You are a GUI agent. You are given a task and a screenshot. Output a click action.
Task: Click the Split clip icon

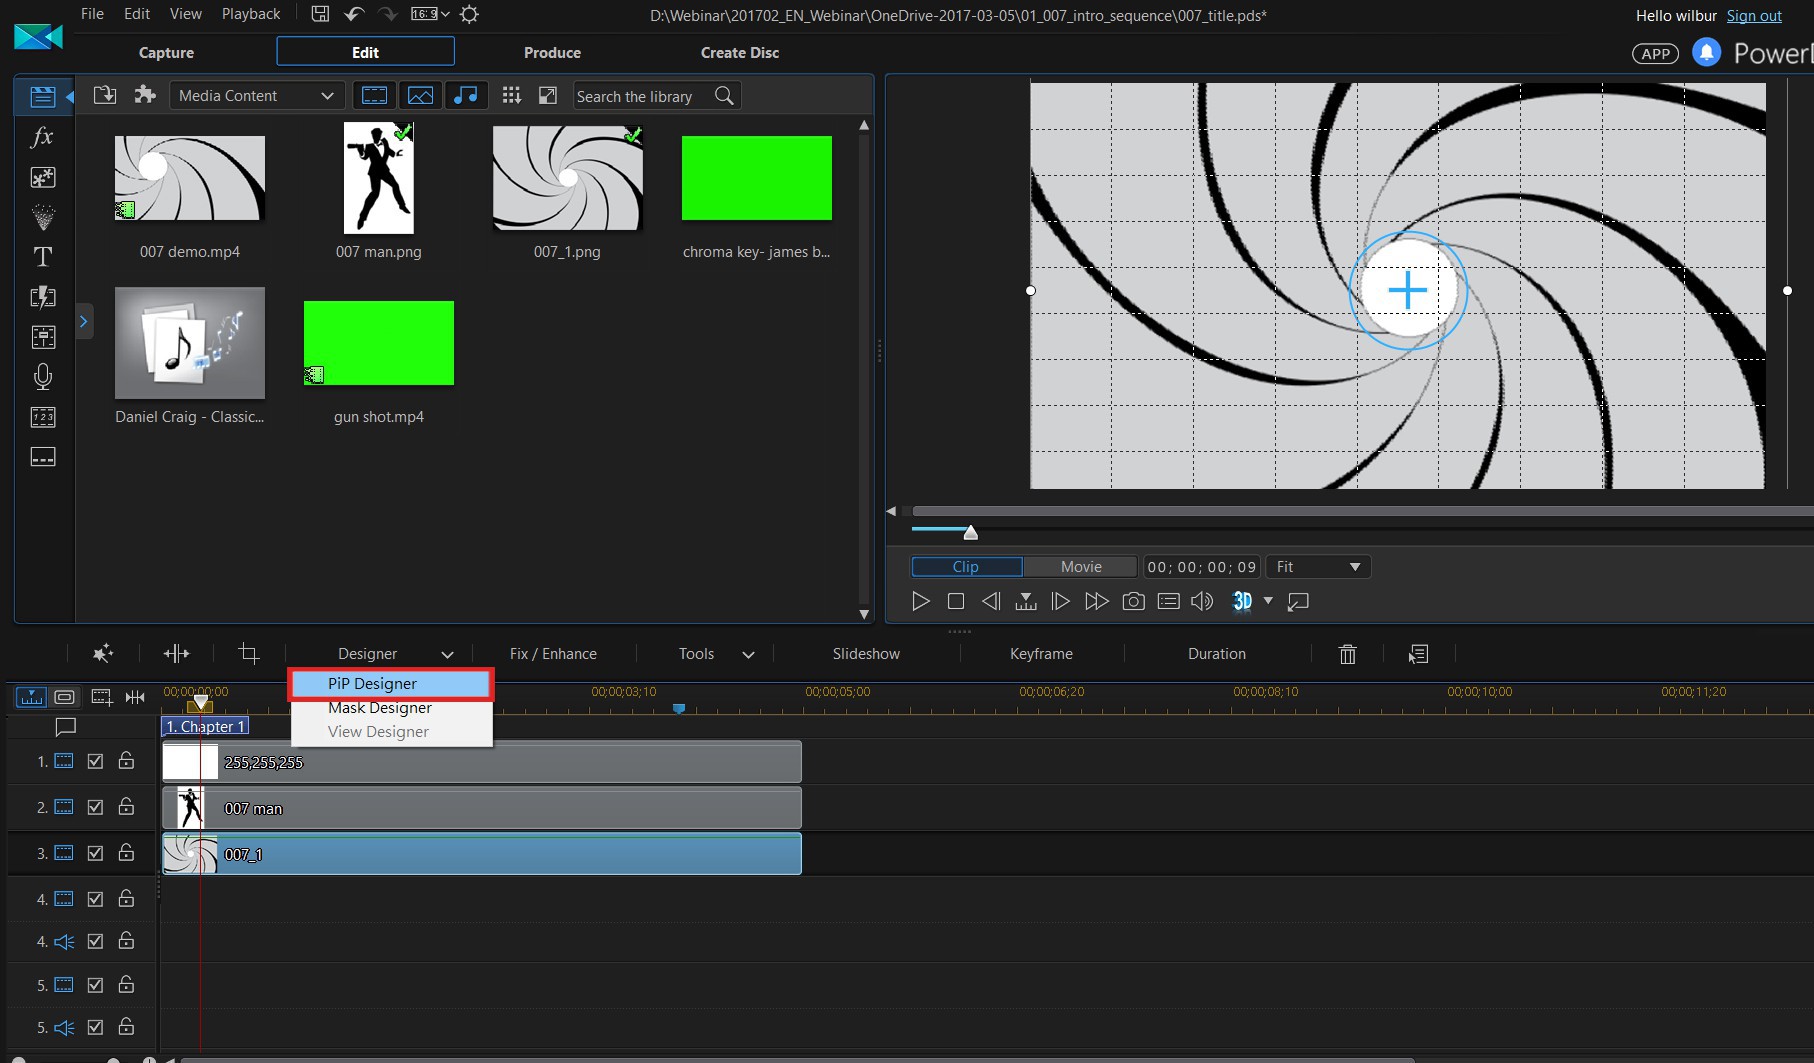pyautogui.click(x=176, y=654)
